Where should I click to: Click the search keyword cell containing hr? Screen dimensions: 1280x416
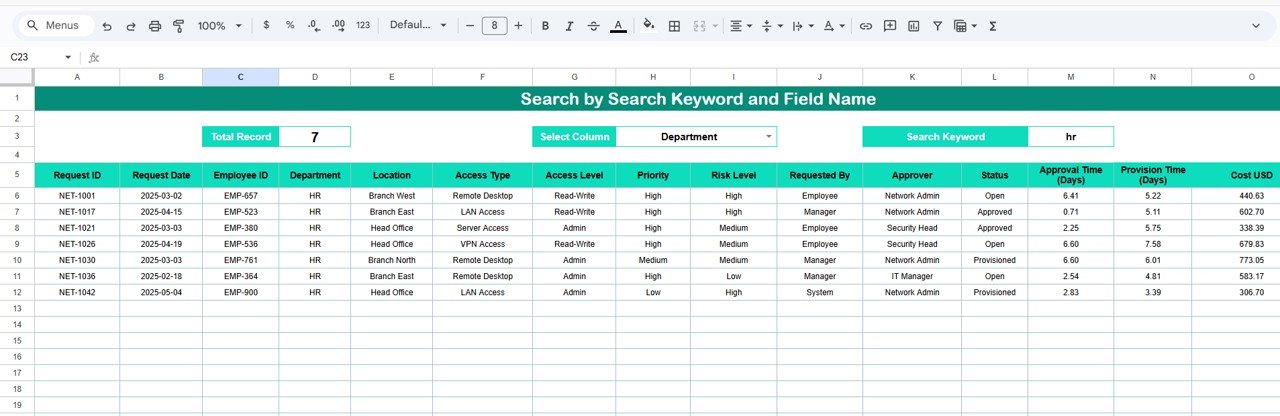1070,137
